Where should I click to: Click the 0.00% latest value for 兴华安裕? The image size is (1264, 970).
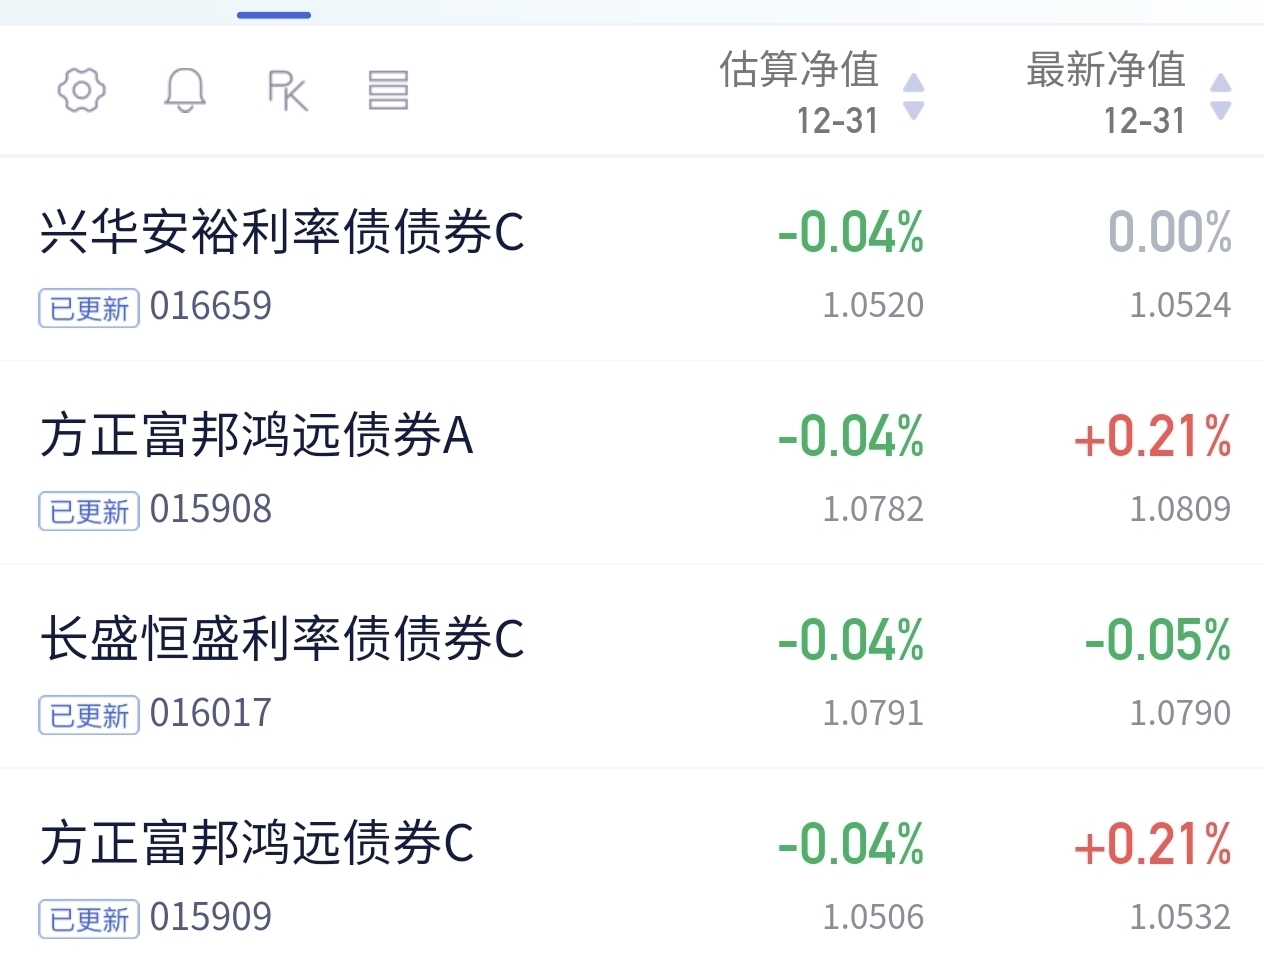(1170, 233)
